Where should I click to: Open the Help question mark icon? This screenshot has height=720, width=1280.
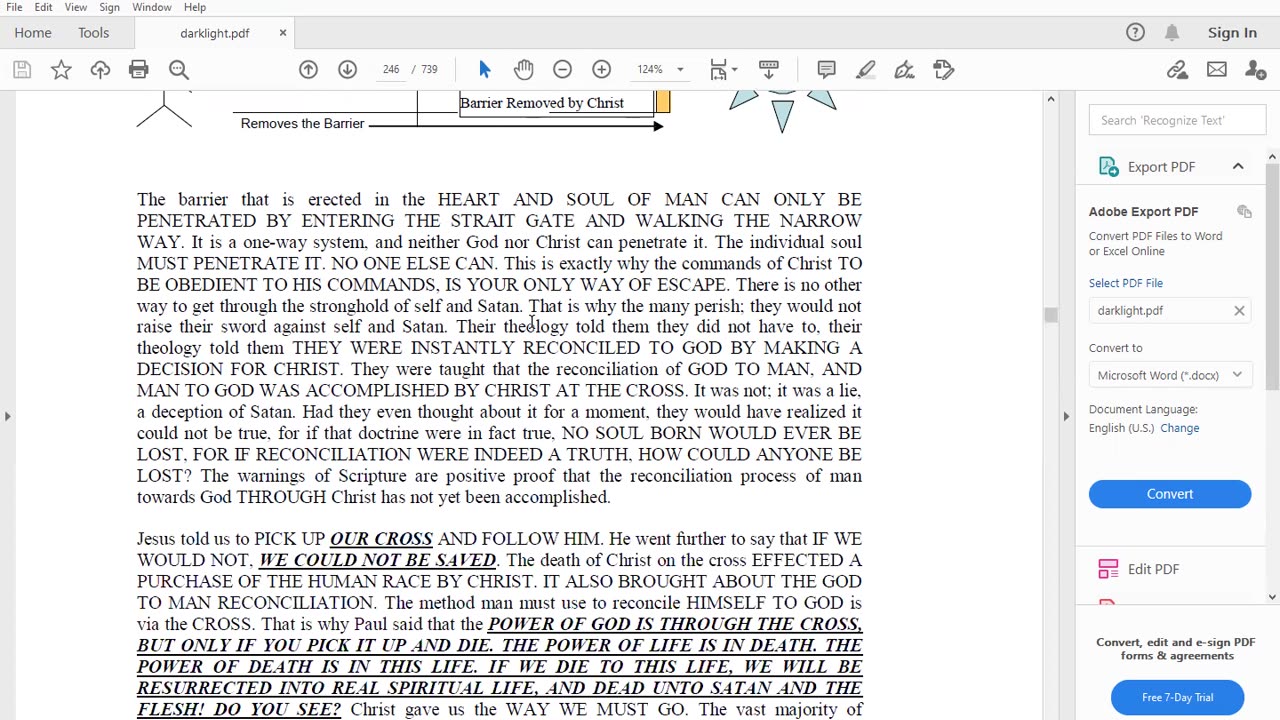pyautogui.click(x=1135, y=32)
